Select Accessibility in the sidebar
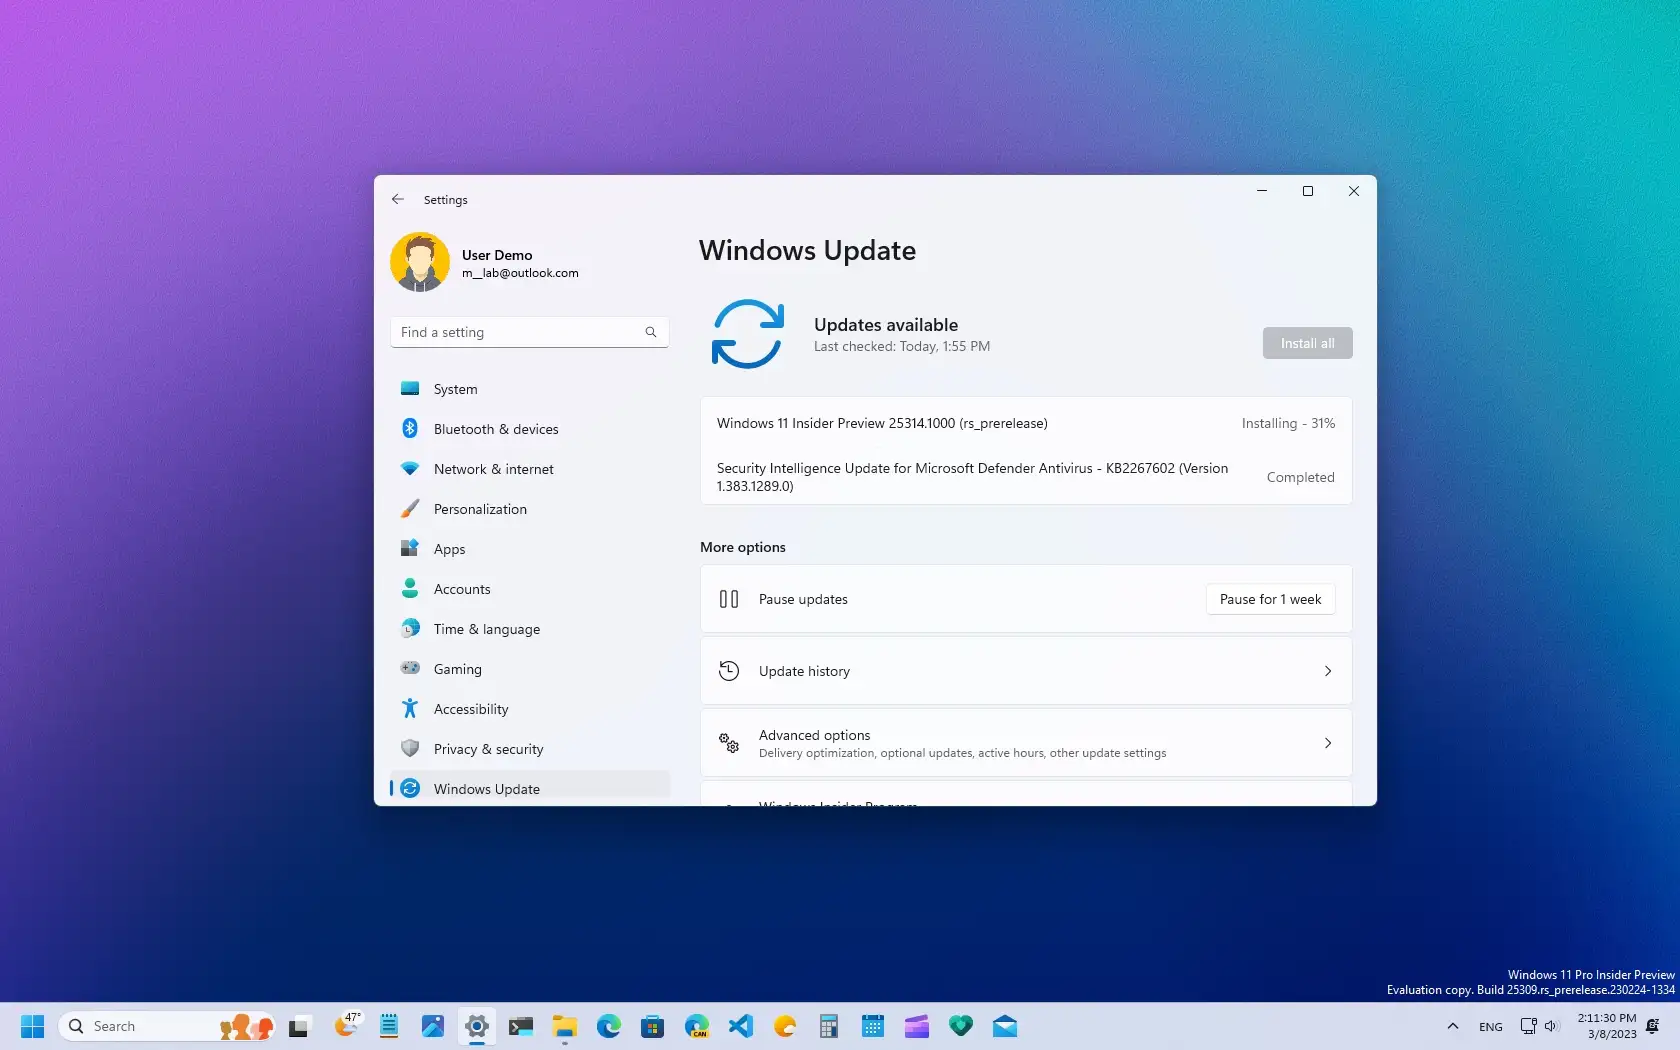Image resolution: width=1680 pixels, height=1050 pixels. point(529,709)
